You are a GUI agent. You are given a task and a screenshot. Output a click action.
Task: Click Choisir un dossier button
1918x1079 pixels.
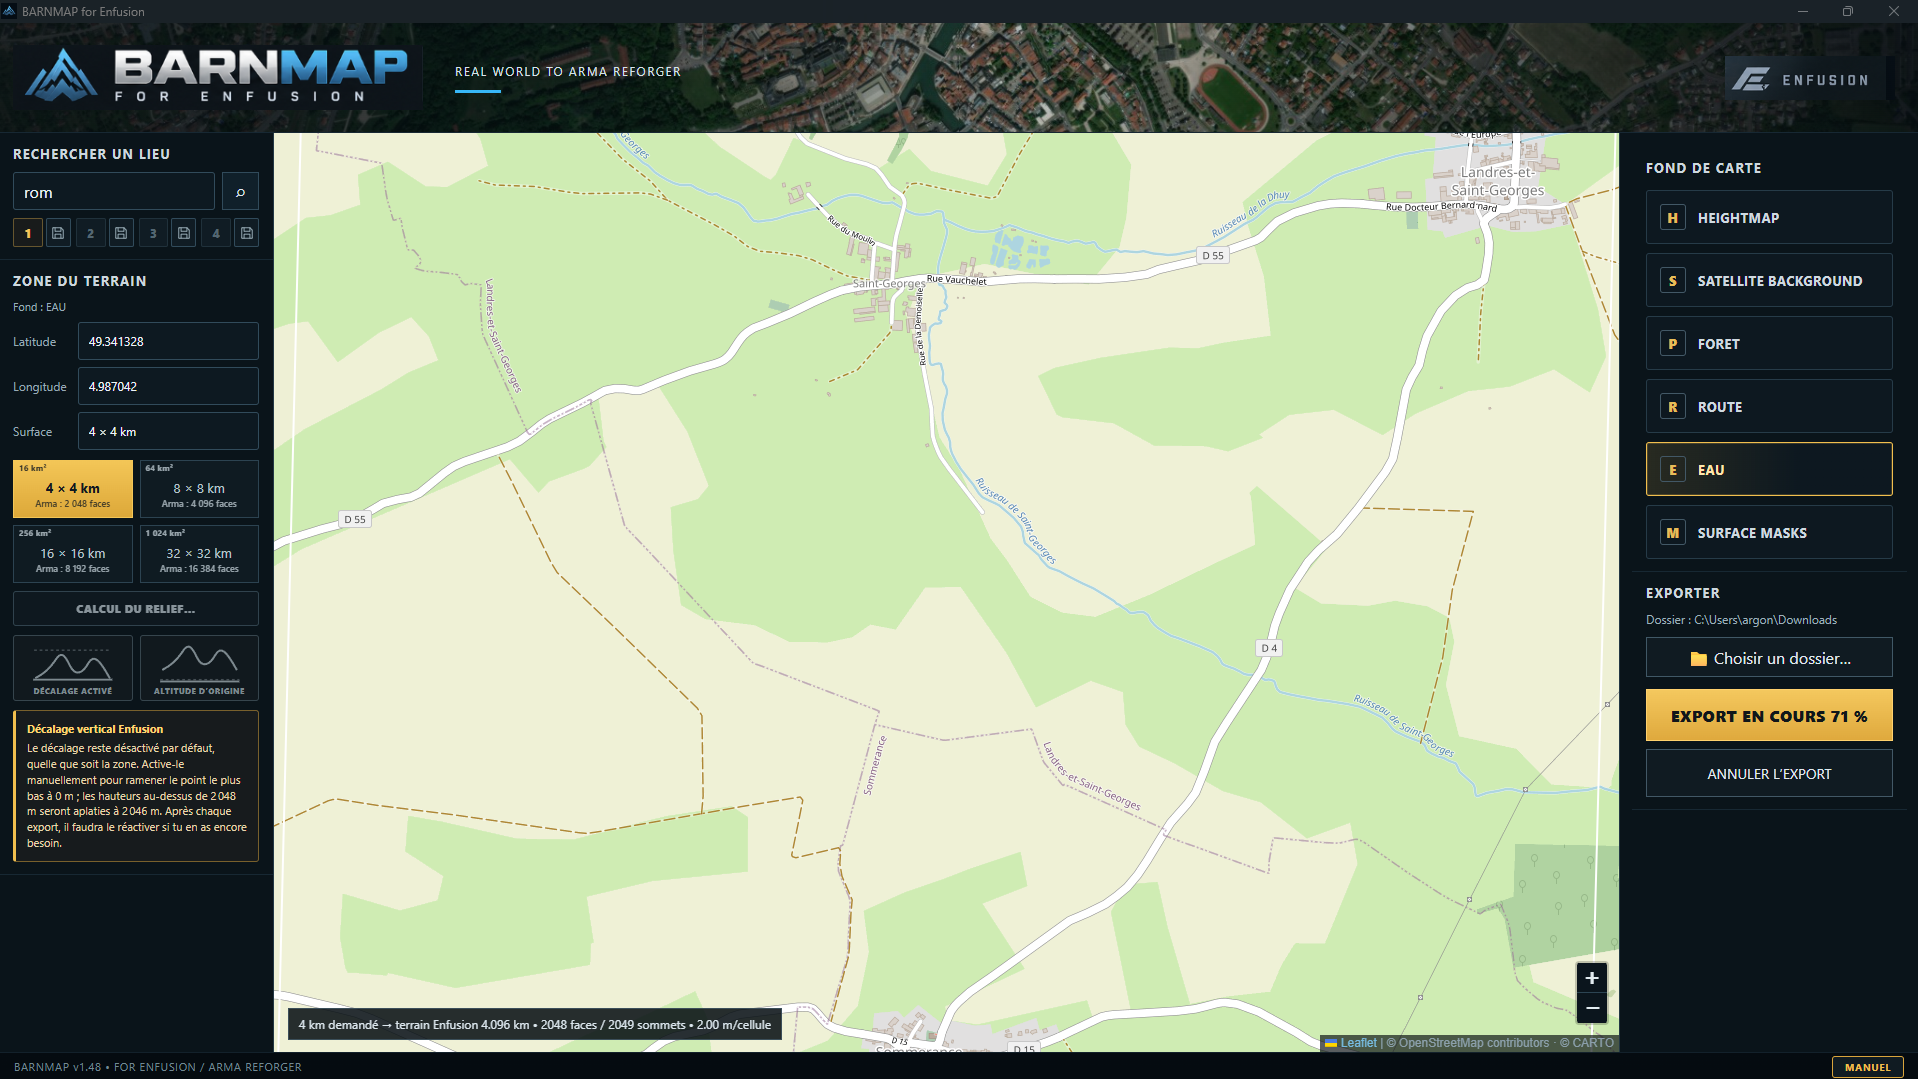[1769, 658]
